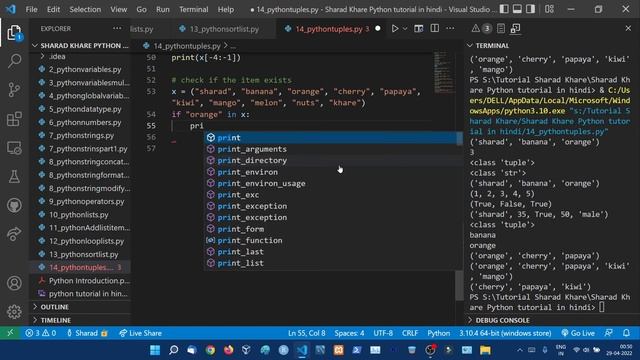Screen dimensions: 640x360
Task: Open Customize Layout button
Action: point(549,9)
